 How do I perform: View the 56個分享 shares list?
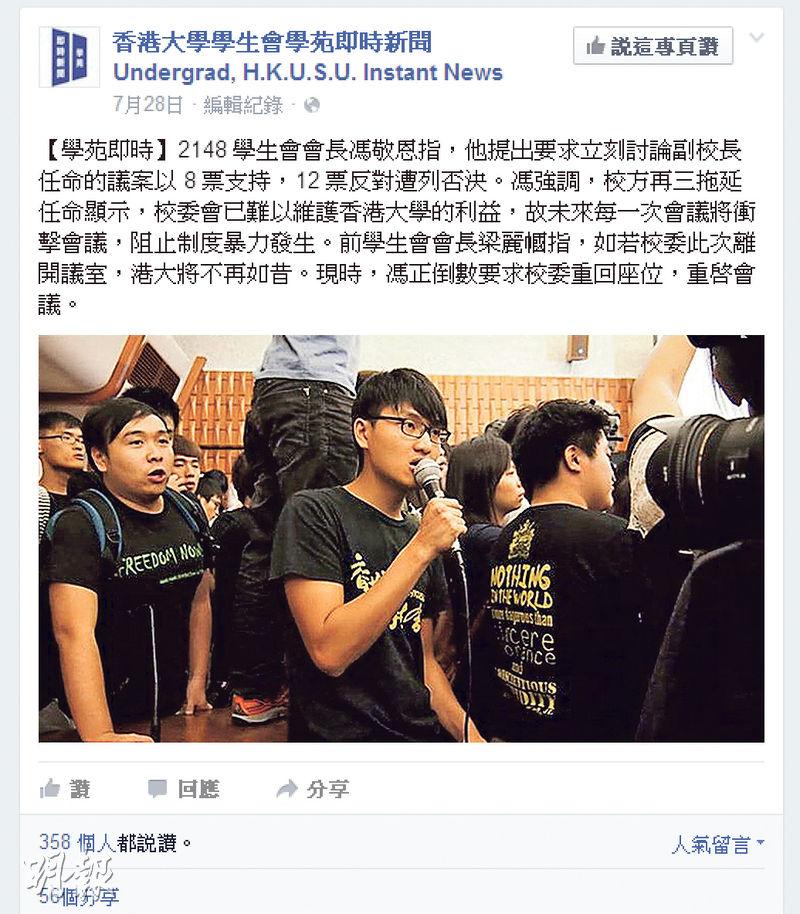(79, 897)
